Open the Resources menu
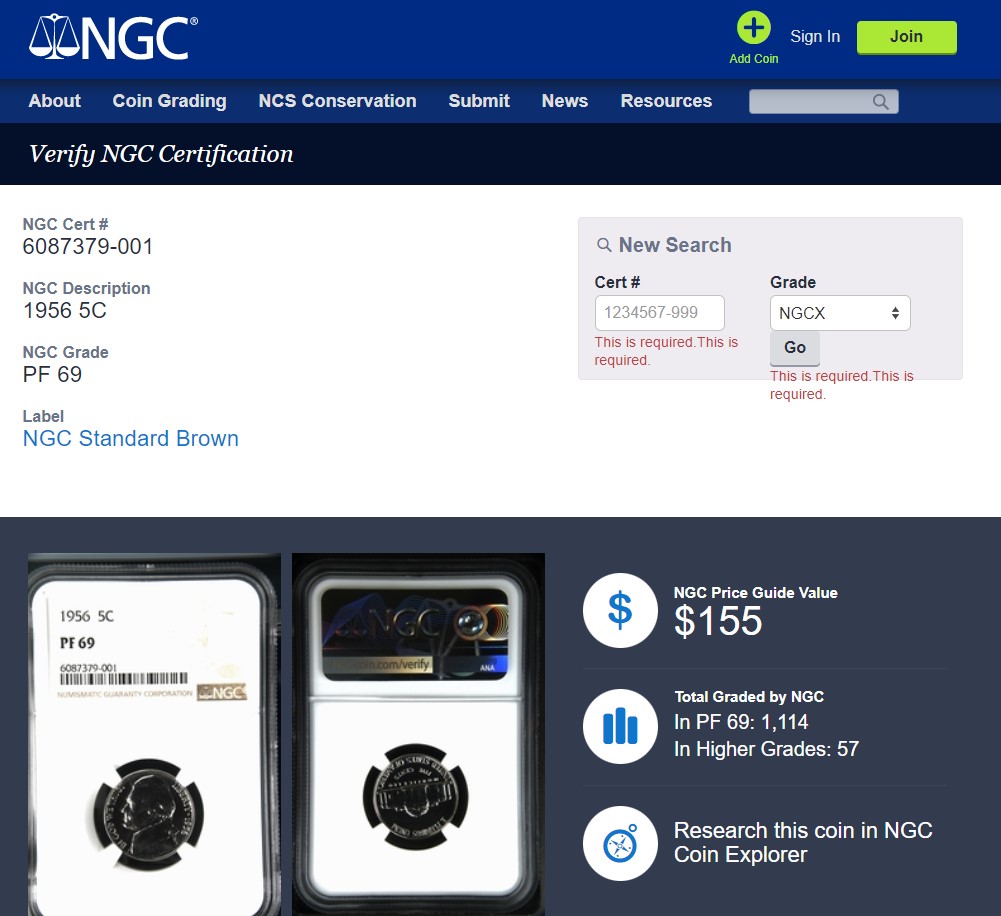The height and width of the screenshot is (916, 1001). [666, 101]
